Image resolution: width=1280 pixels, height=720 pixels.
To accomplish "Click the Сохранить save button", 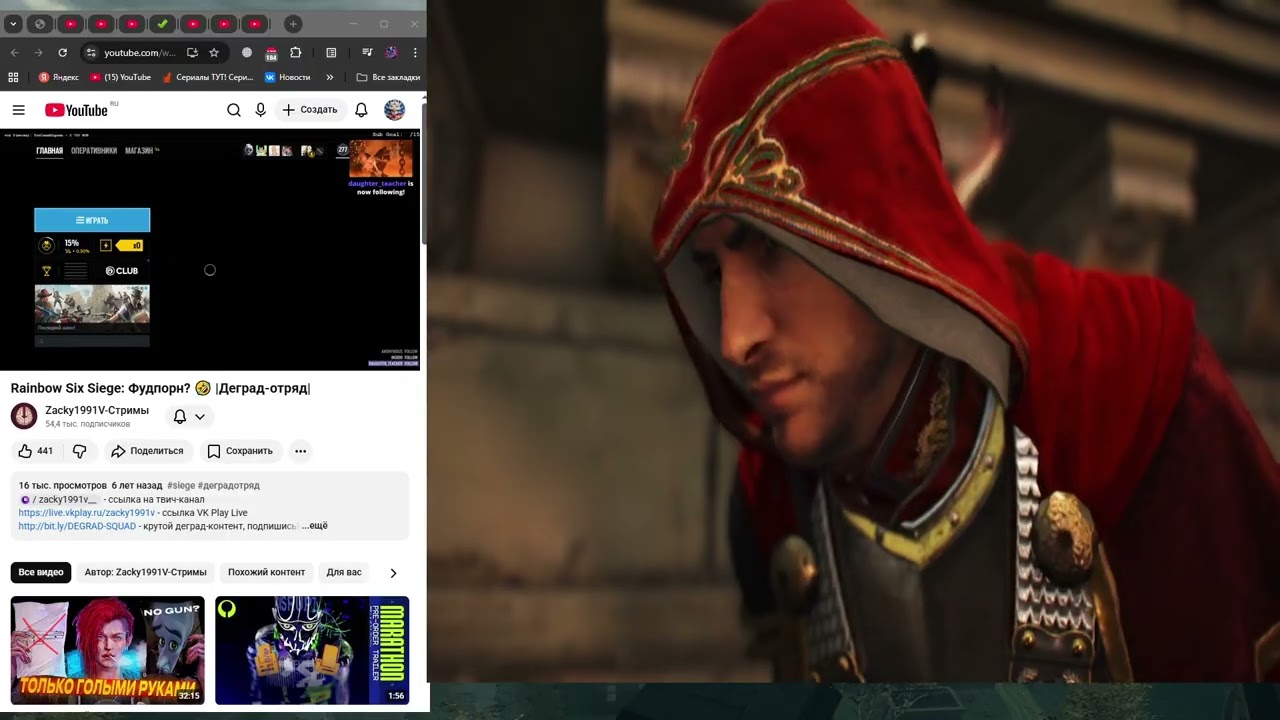I will click(240, 451).
